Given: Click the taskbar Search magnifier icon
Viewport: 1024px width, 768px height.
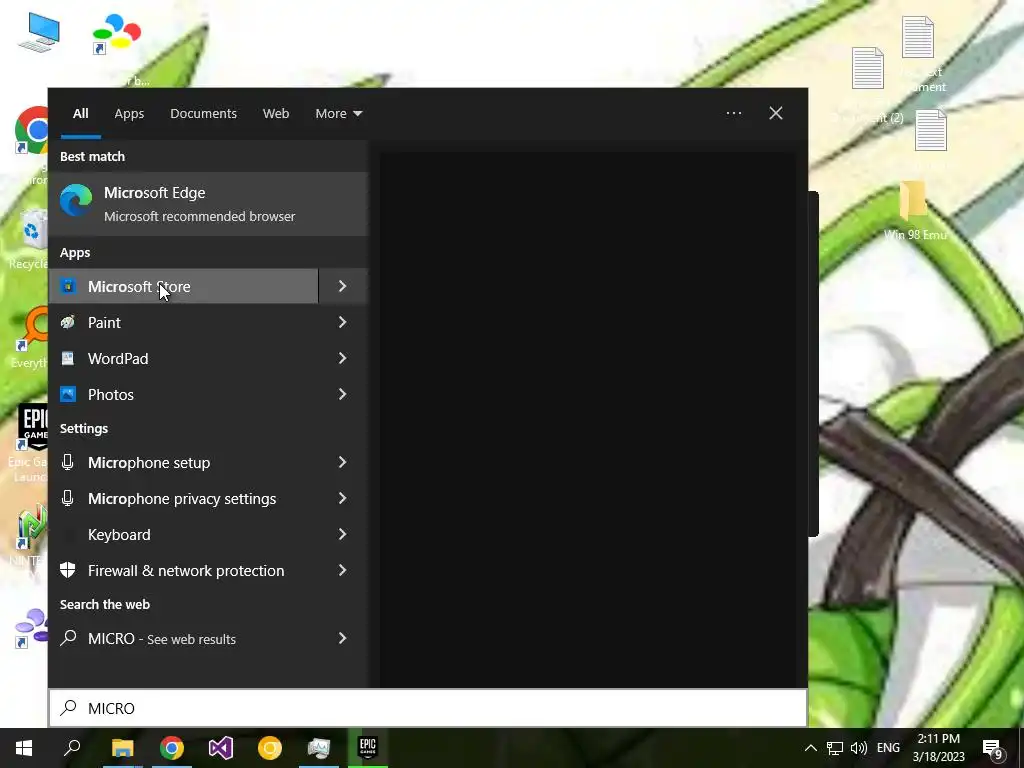Looking at the screenshot, I should (x=72, y=748).
